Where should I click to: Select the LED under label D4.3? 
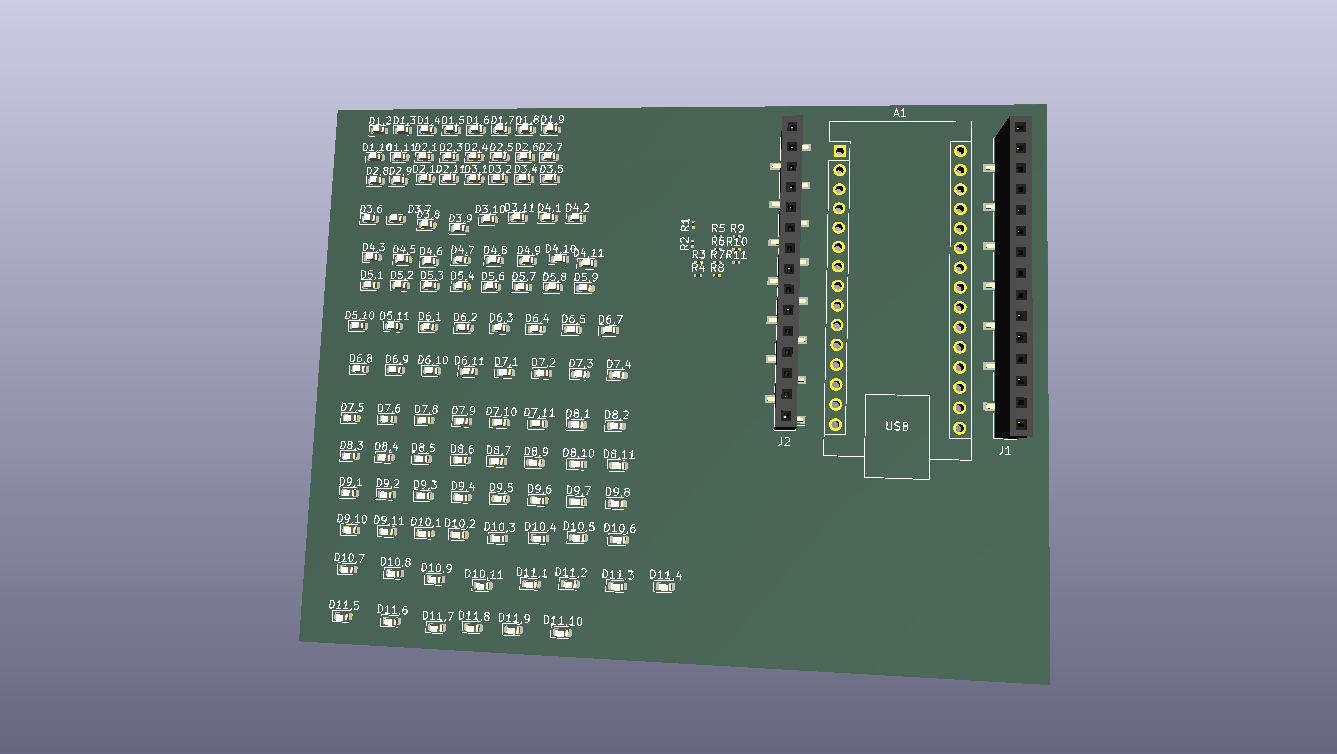tap(372, 259)
